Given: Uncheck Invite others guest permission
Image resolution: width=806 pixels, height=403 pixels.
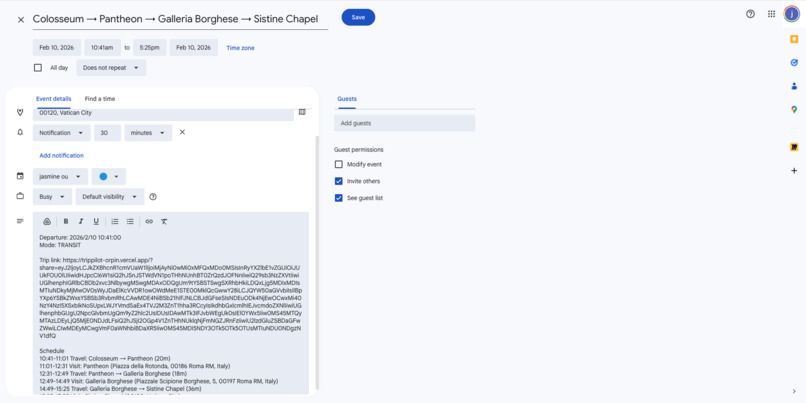Looking at the screenshot, I should [338, 181].
